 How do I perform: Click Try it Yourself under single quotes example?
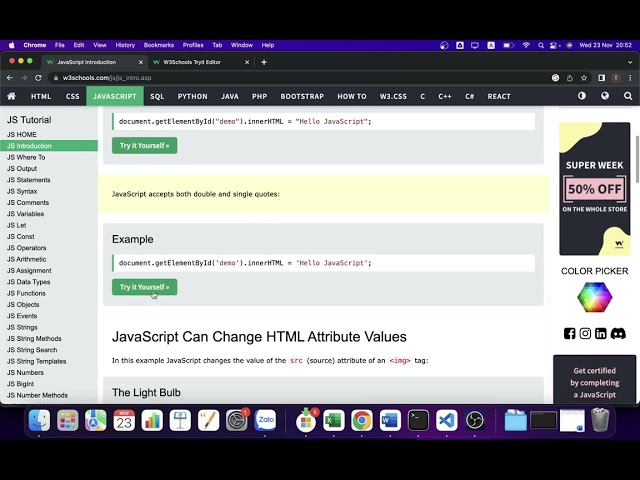[x=144, y=287]
